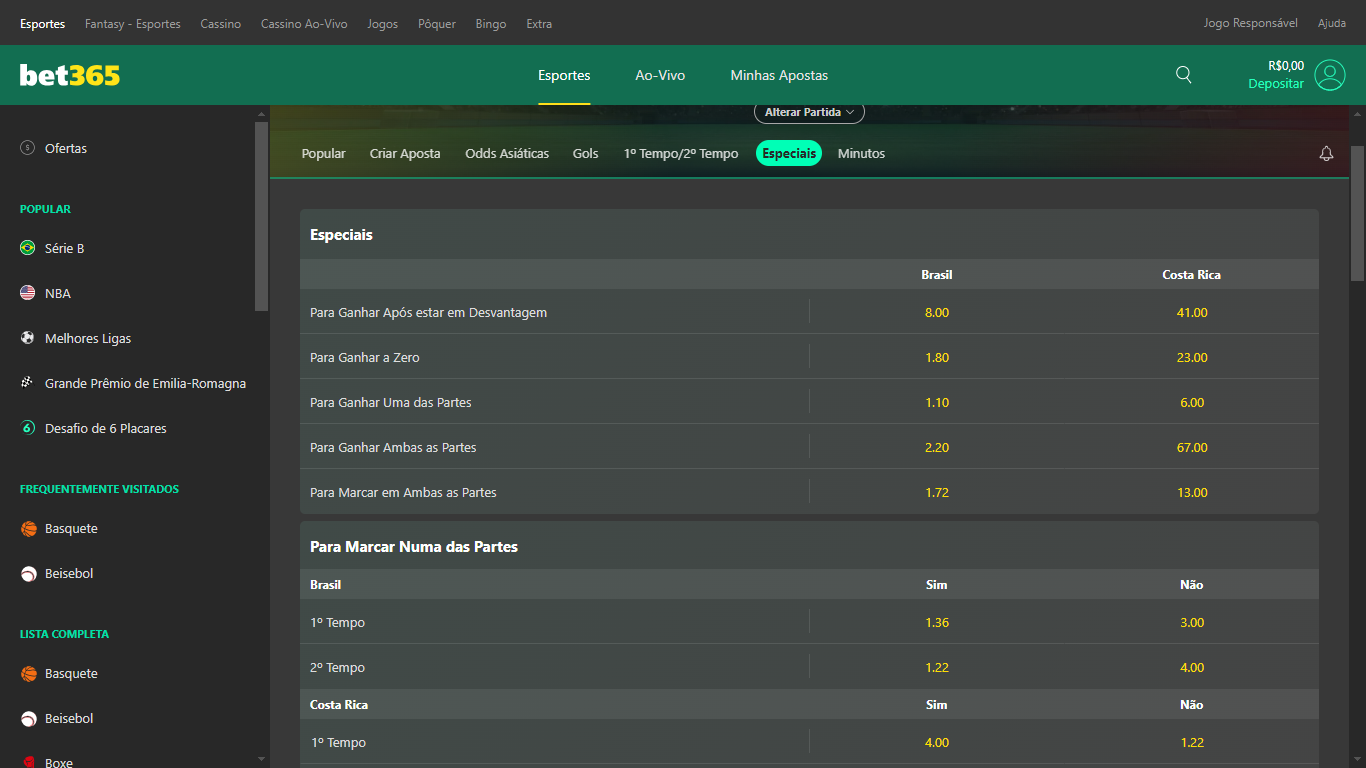Select the Gols tab

(x=586, y=154)
